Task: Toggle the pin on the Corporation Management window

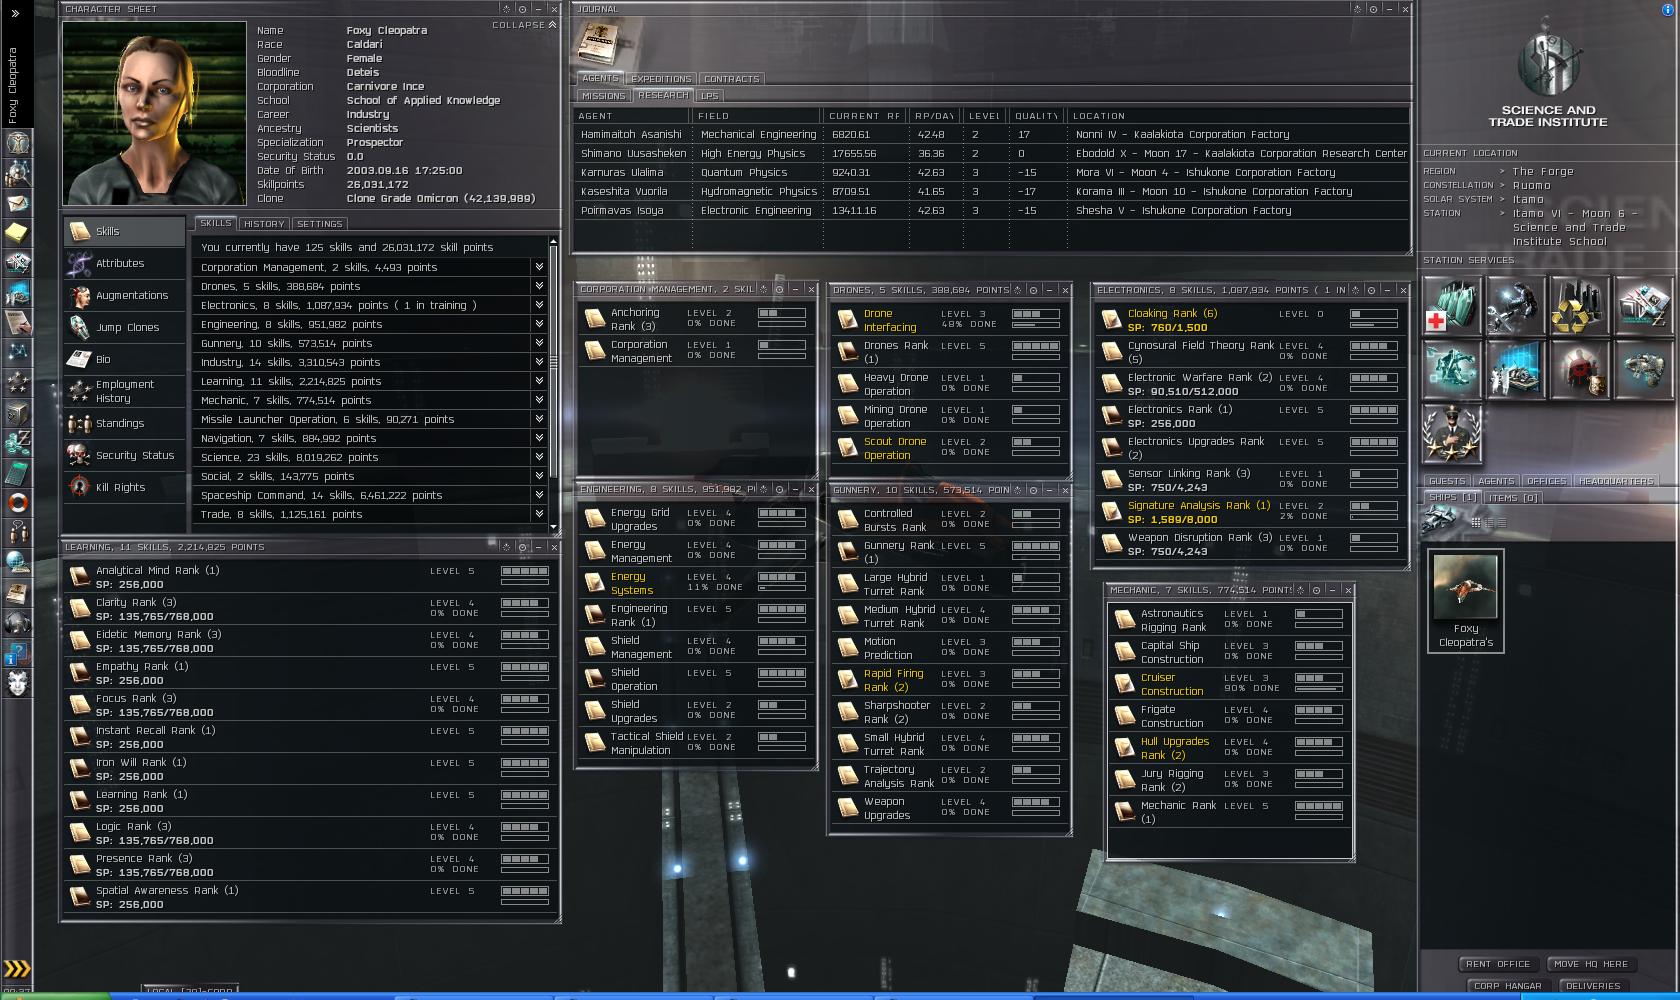Action: tap(779, 289)
